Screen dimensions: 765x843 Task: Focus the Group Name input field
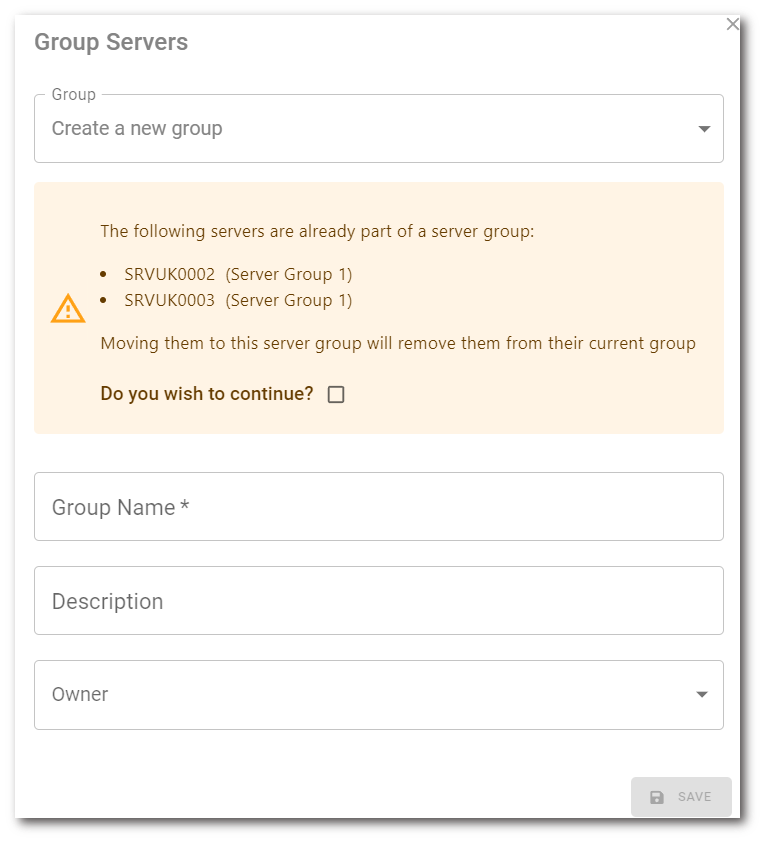378,507
